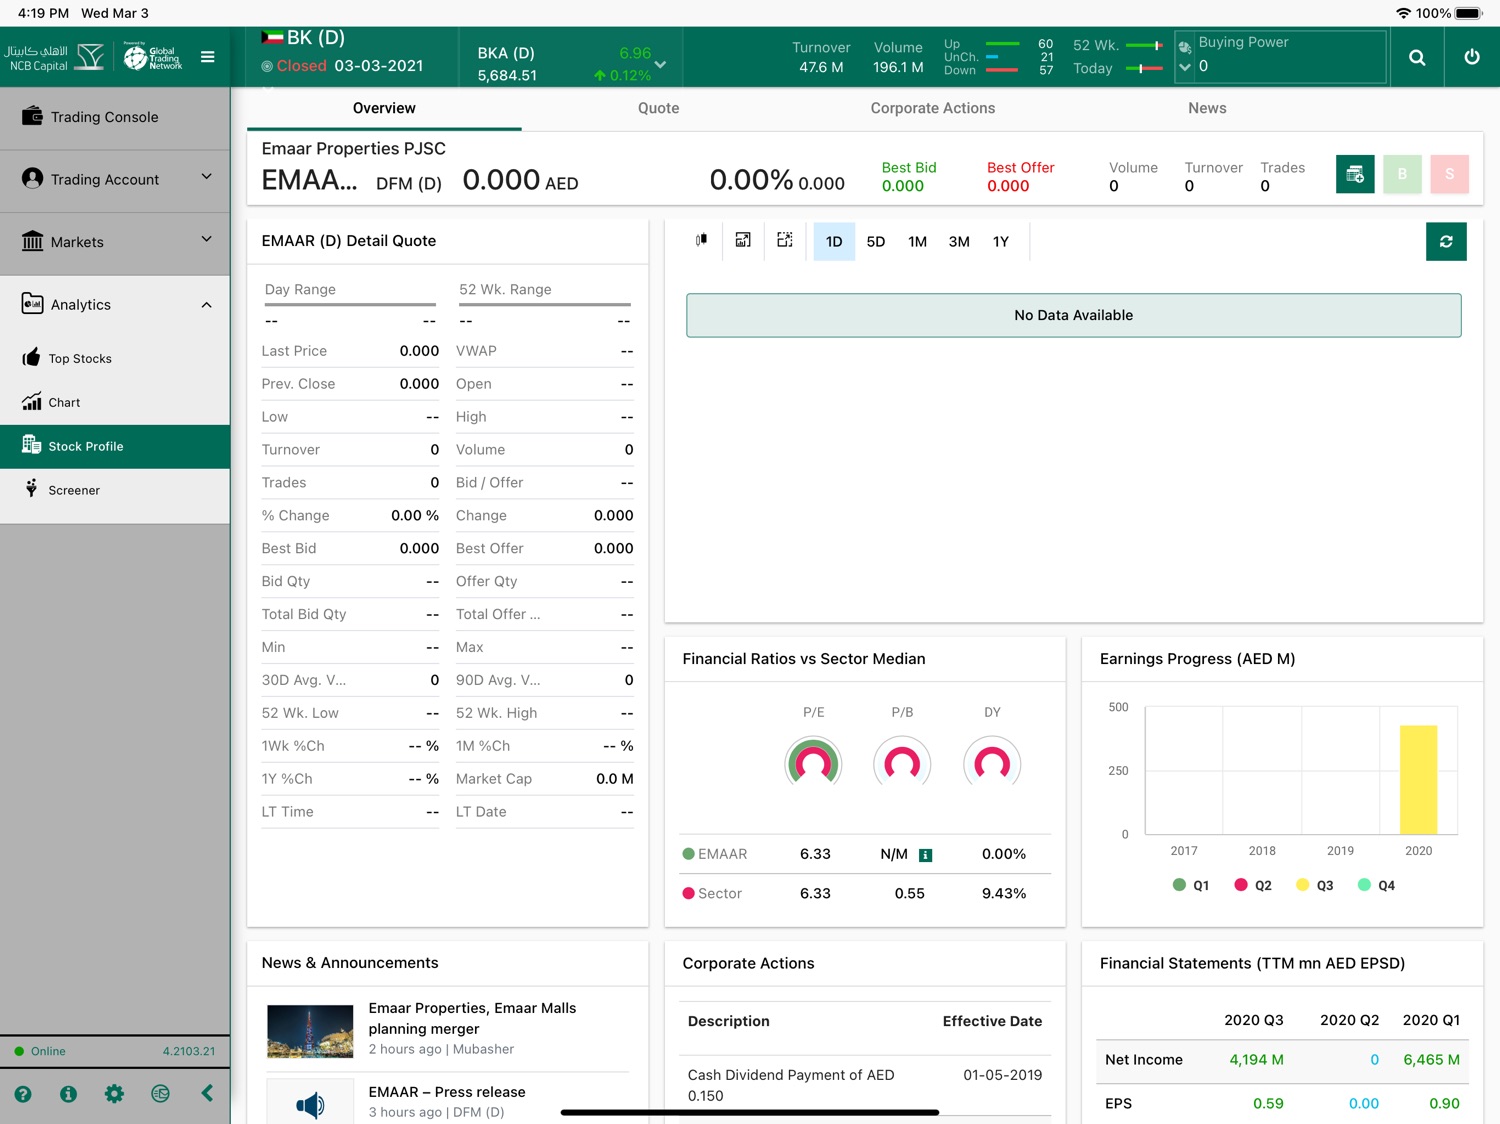1500x1124 pixels.
Task: Switch to the Quote tab
Action: (658, 108)
